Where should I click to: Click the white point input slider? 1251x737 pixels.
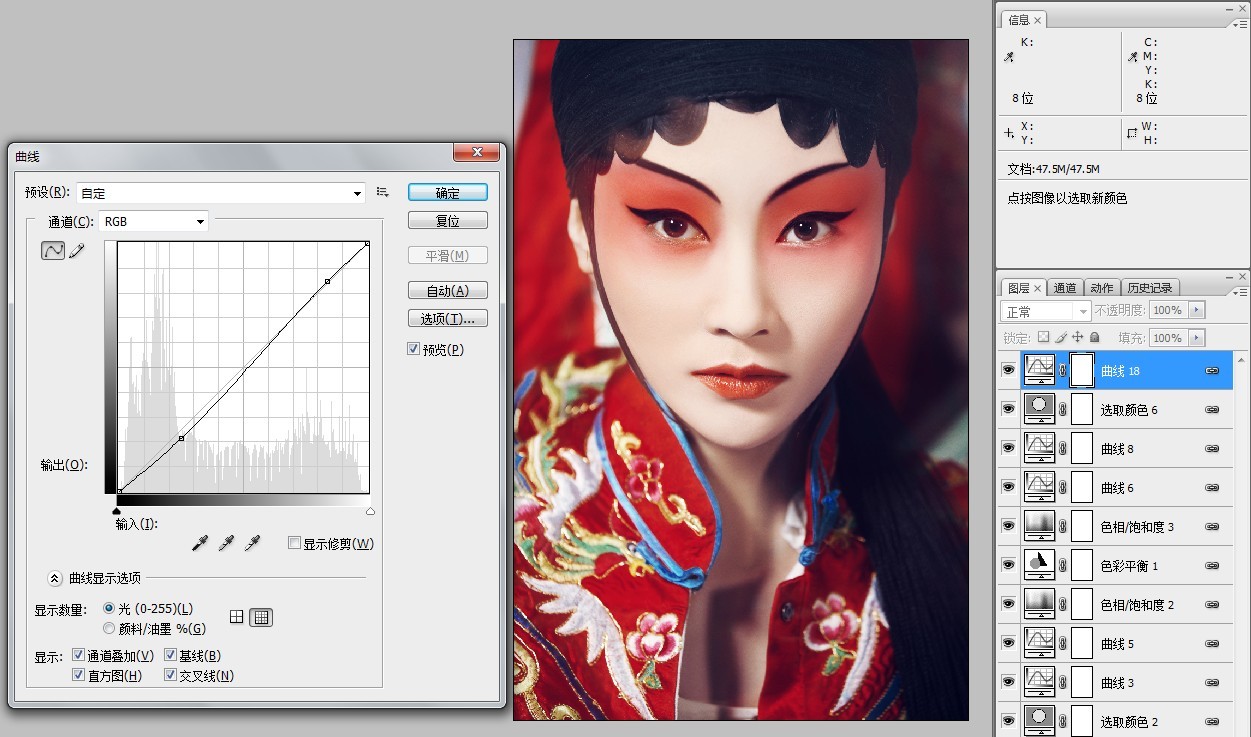pos(370,511)
